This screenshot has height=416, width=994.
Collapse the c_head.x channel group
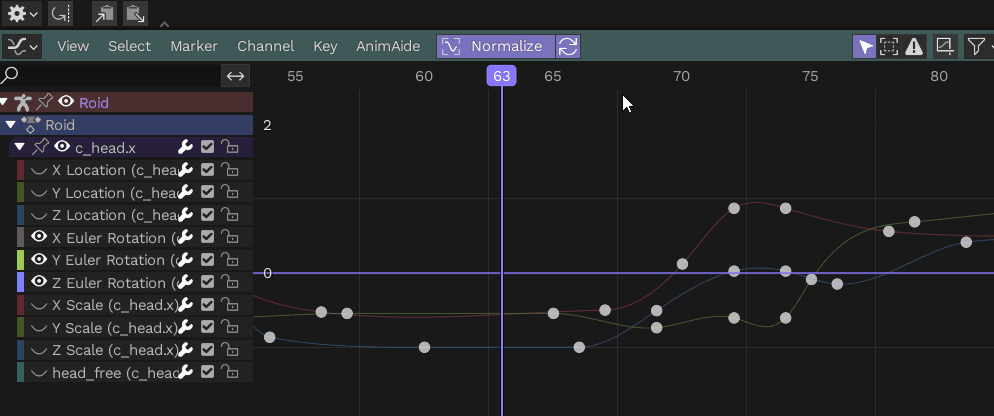click(x=19, y=148)
